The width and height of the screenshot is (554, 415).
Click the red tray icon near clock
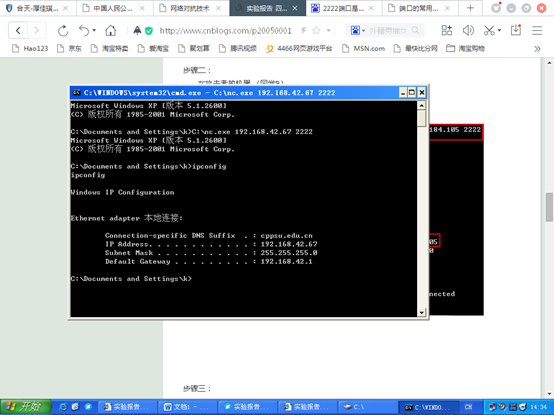coord(513,407)
